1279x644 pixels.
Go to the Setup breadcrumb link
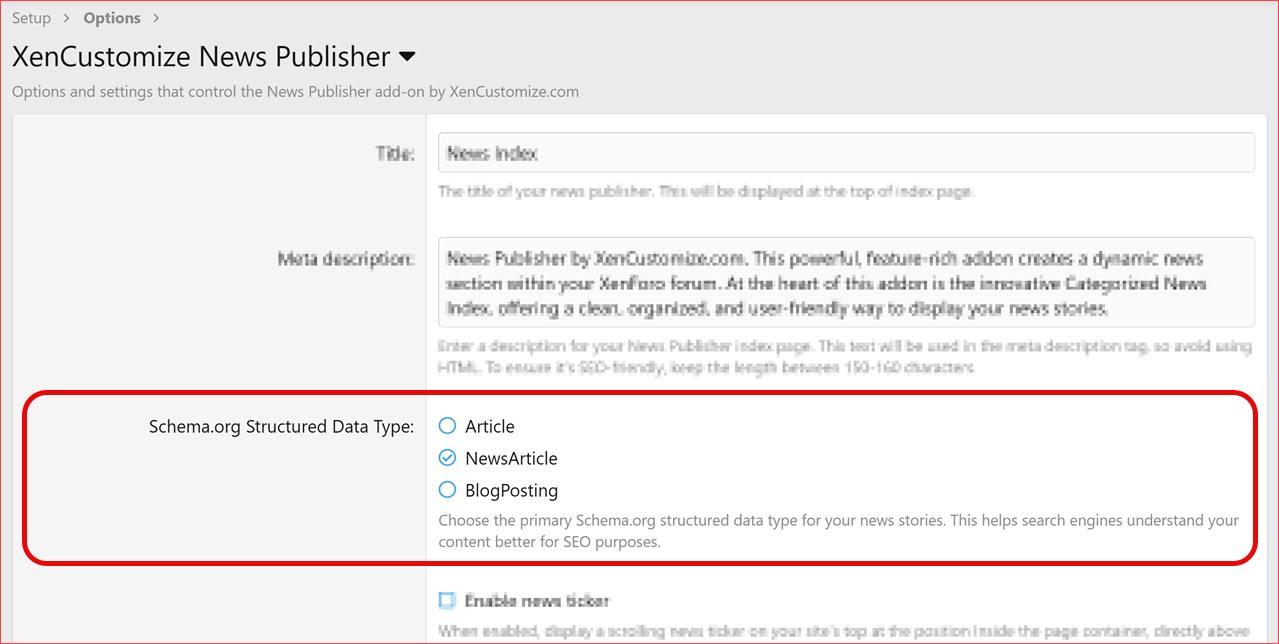[31, 18]
